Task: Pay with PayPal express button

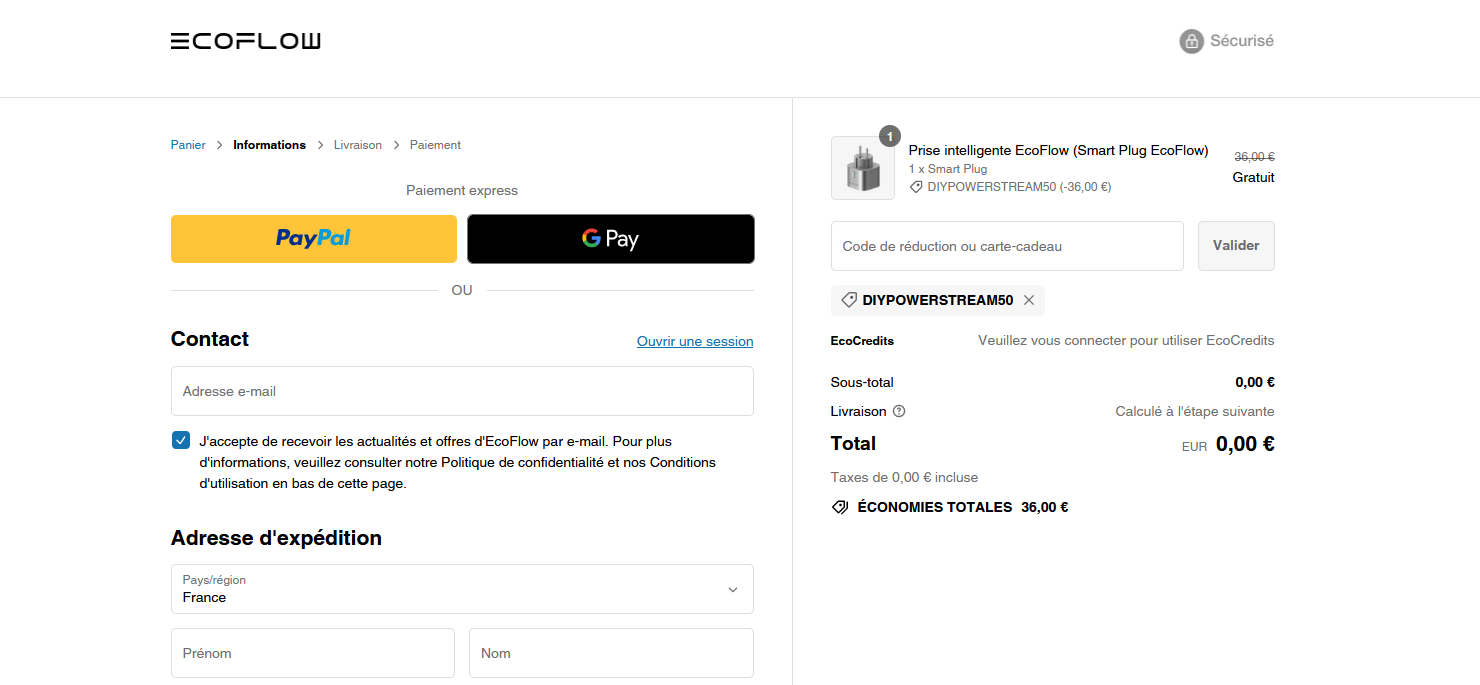Action: (x=313, y=239)
